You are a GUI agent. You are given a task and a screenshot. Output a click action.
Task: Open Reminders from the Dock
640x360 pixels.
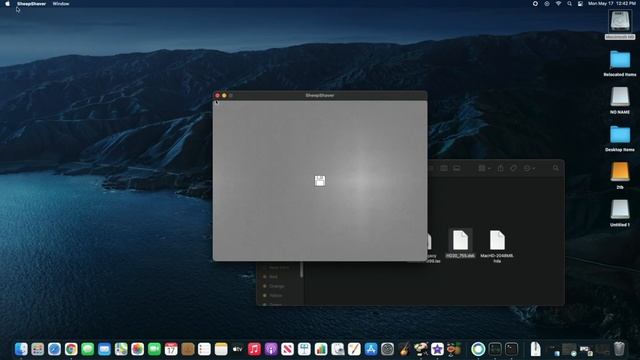click(204, 349)
